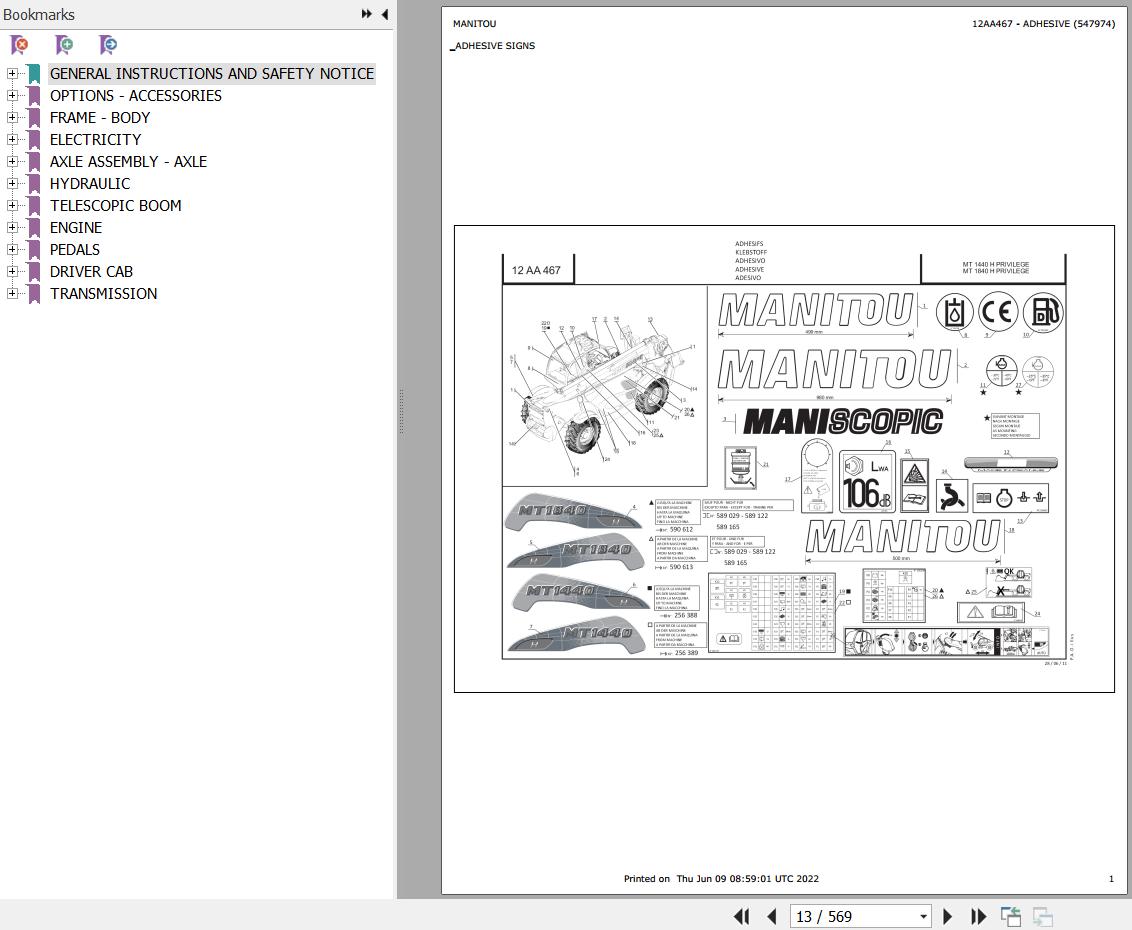Screen dimensions: 1132x930
Task: Open FRAME - BODY bookmark
Action: point(100,118)
